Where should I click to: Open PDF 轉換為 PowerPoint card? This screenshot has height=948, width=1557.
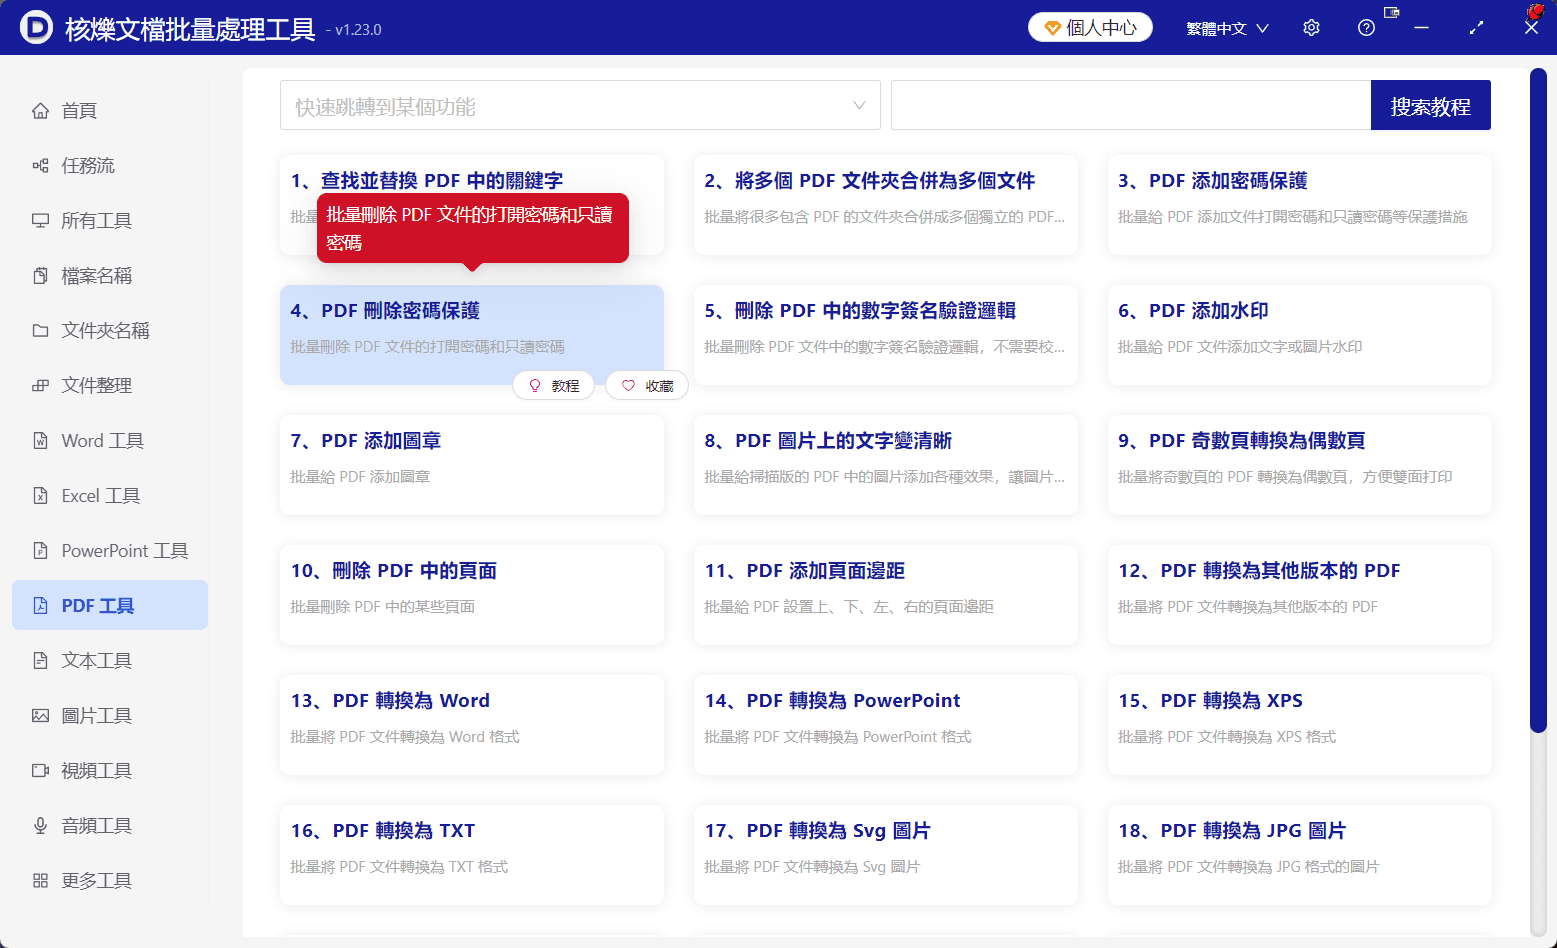[886, 725]
